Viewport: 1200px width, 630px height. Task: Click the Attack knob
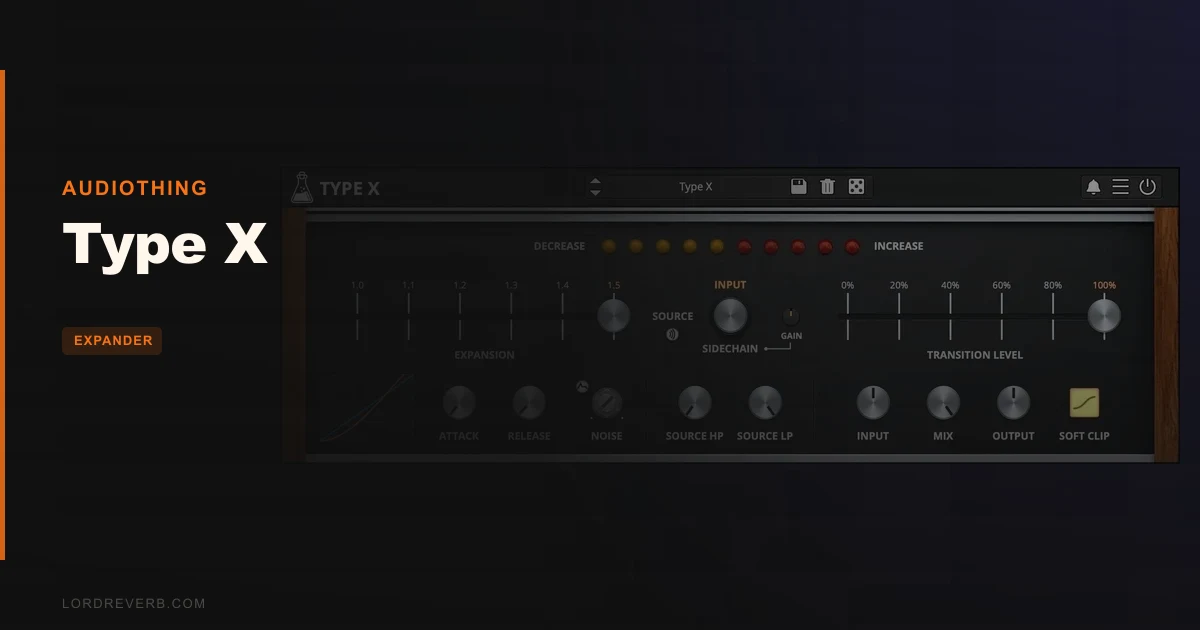click(459, 403)
